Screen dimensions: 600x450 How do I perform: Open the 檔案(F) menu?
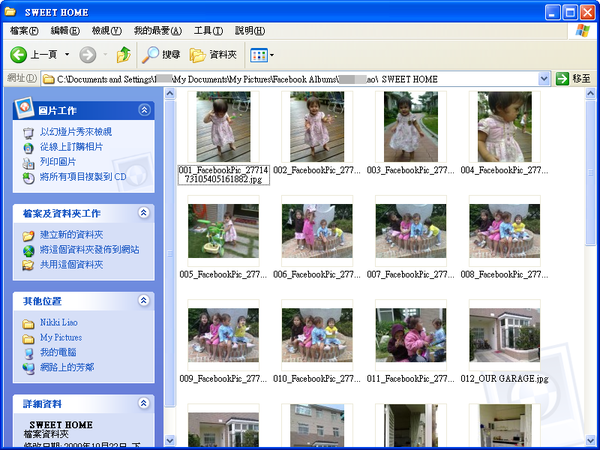coord(24,31)
